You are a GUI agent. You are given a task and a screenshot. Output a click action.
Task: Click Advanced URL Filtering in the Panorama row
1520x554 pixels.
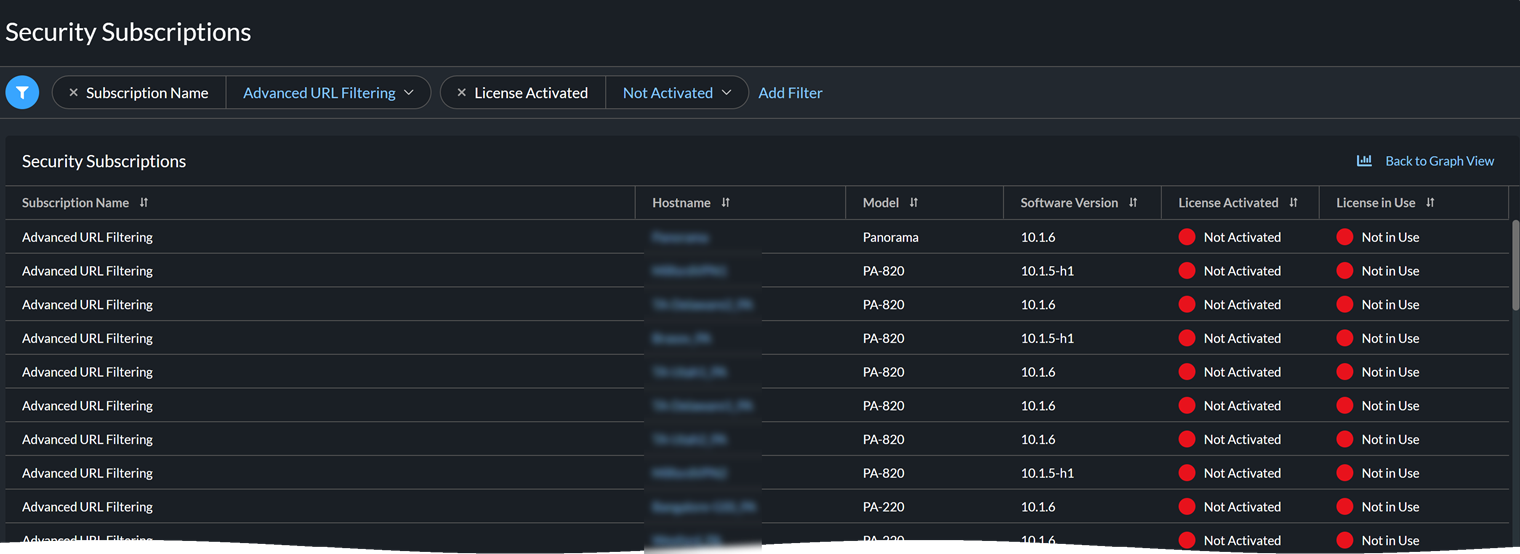click(87, 237)
